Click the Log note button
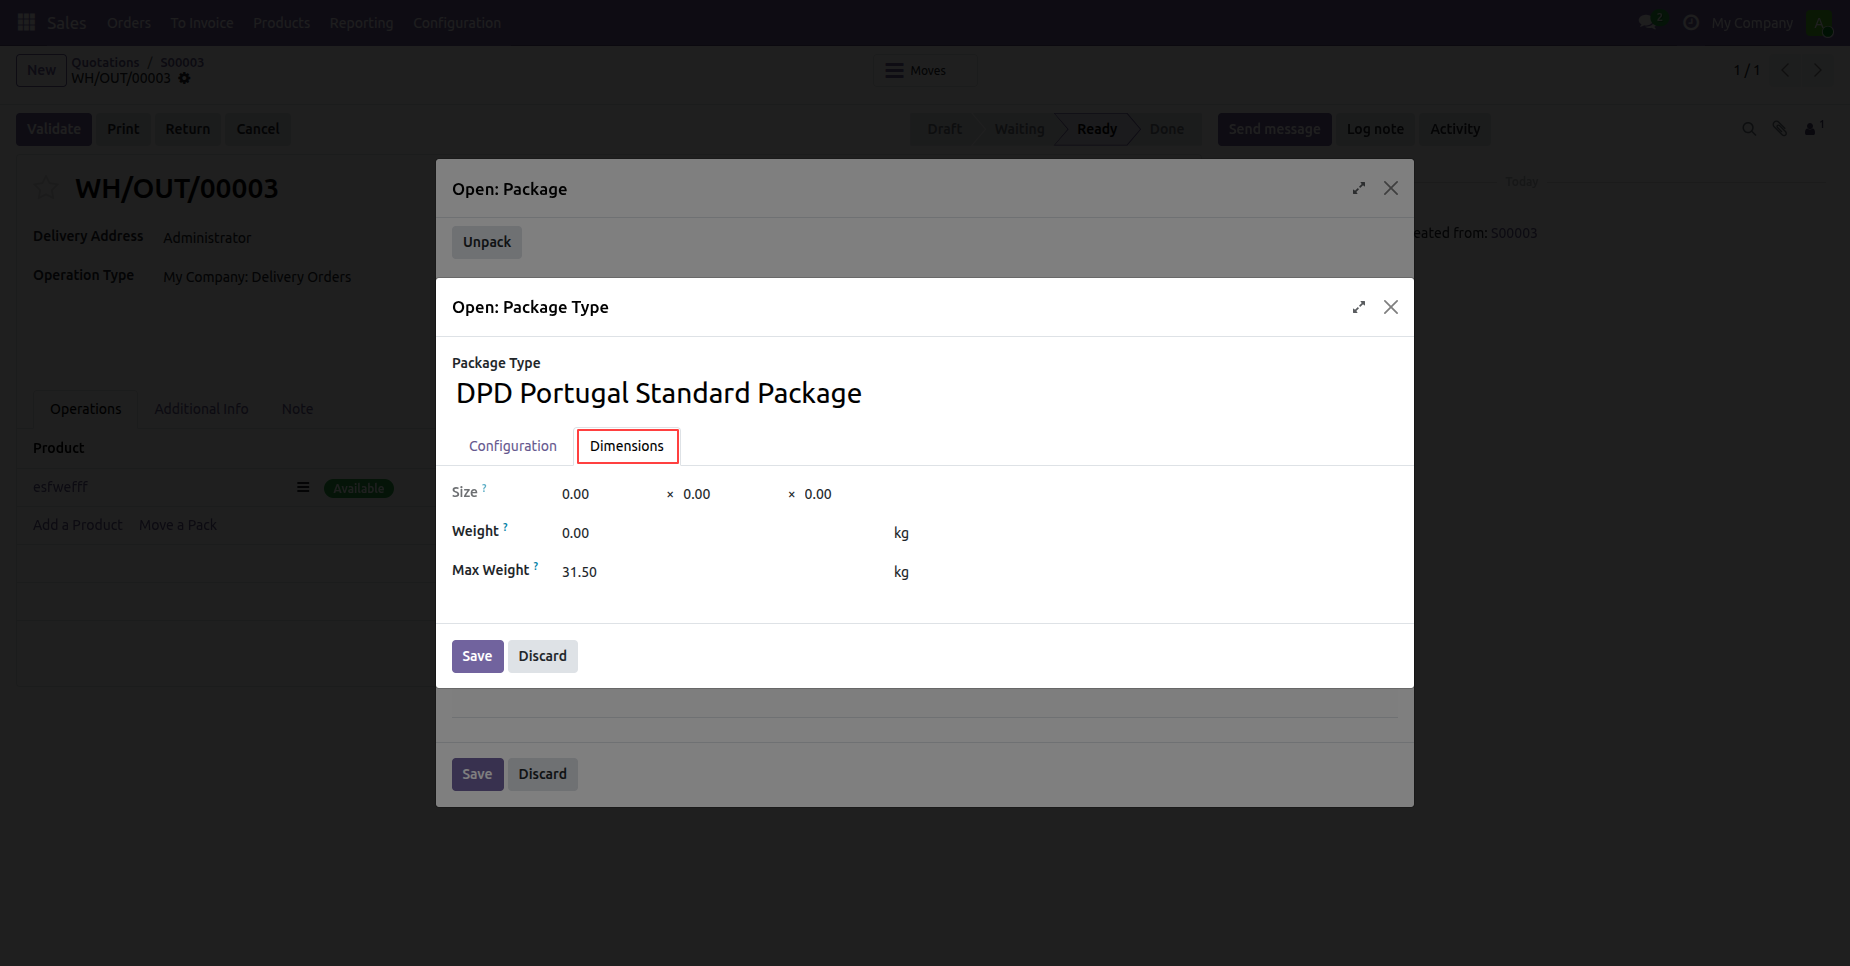Viewport: 1850px width, 966px height. [x=1375, y=129]
